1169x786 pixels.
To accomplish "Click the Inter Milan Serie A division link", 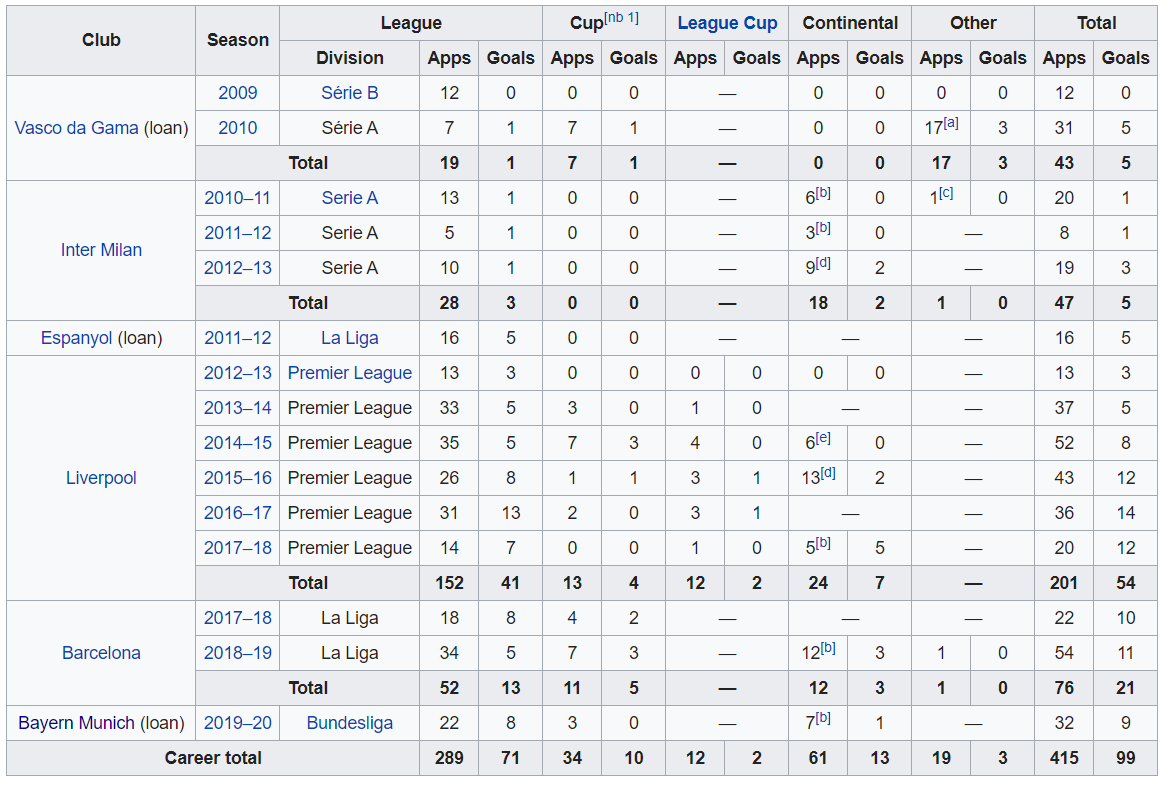I will coord(349,198).
